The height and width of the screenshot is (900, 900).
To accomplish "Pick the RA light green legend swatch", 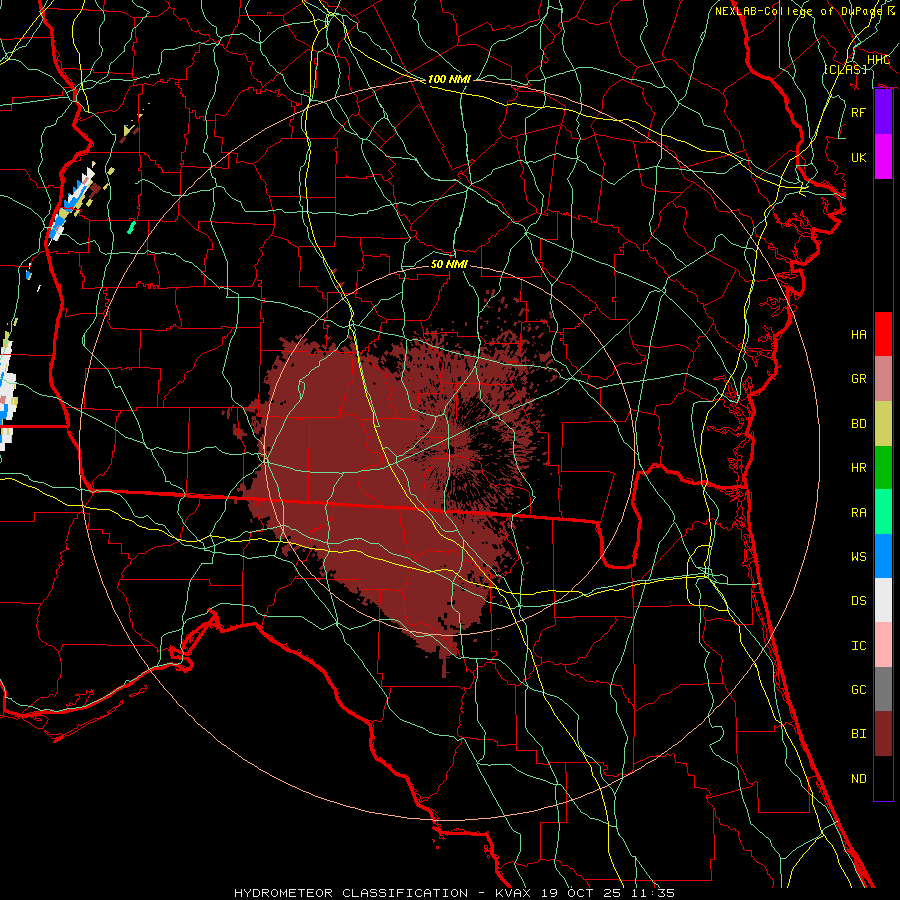I will 883,512.
